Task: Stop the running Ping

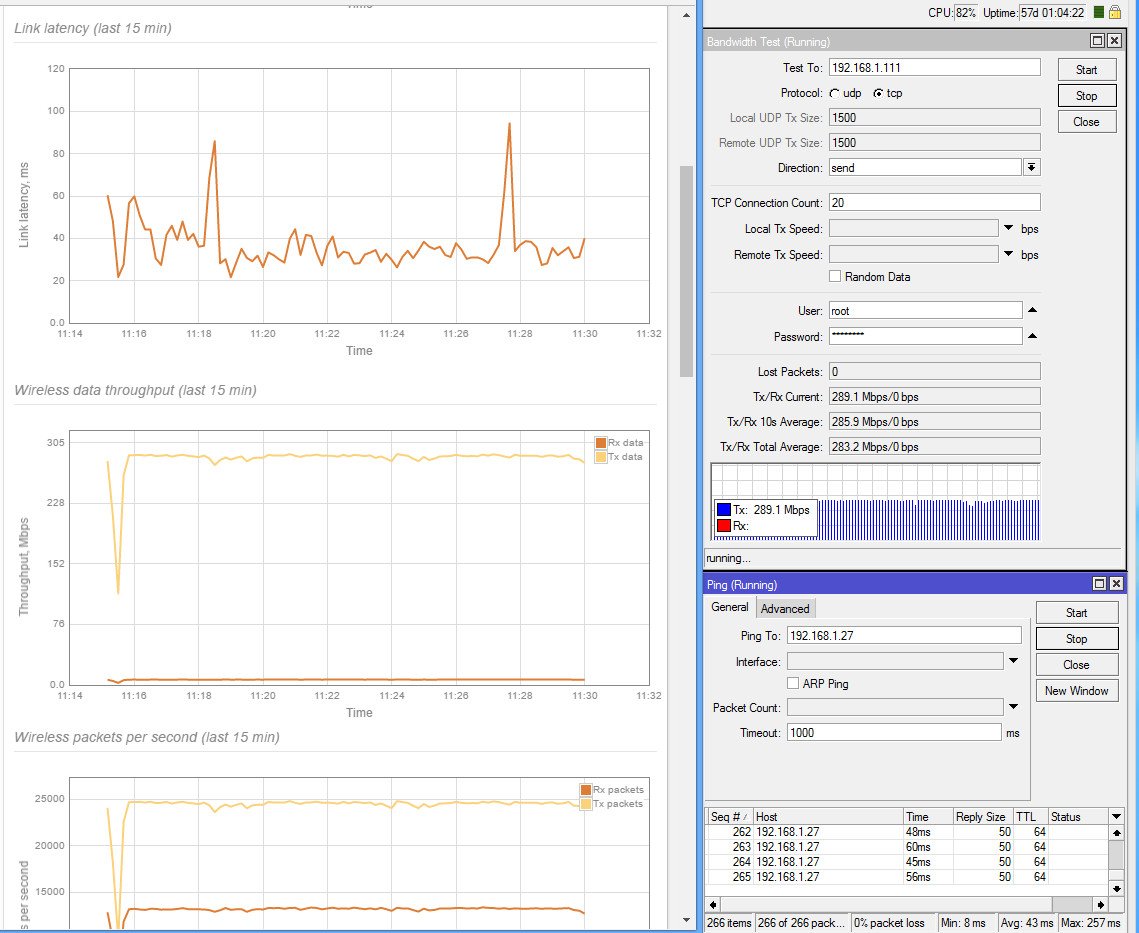Action: point(1077,639)
